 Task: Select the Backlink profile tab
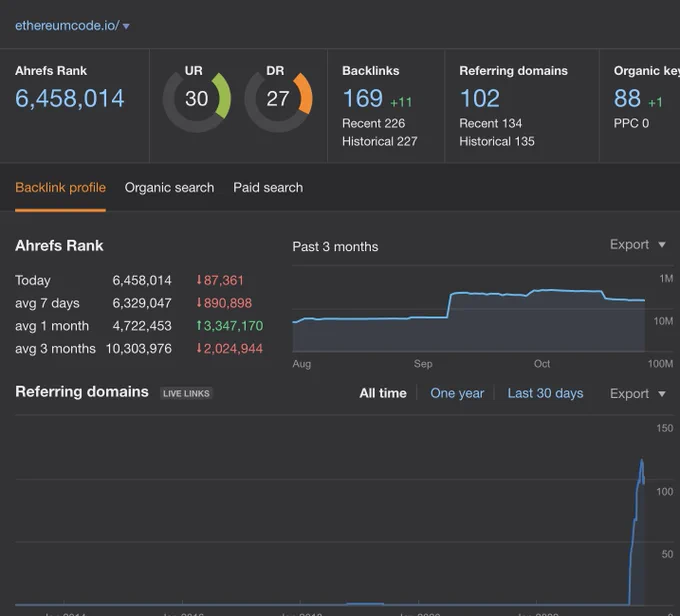click(60, 187)
